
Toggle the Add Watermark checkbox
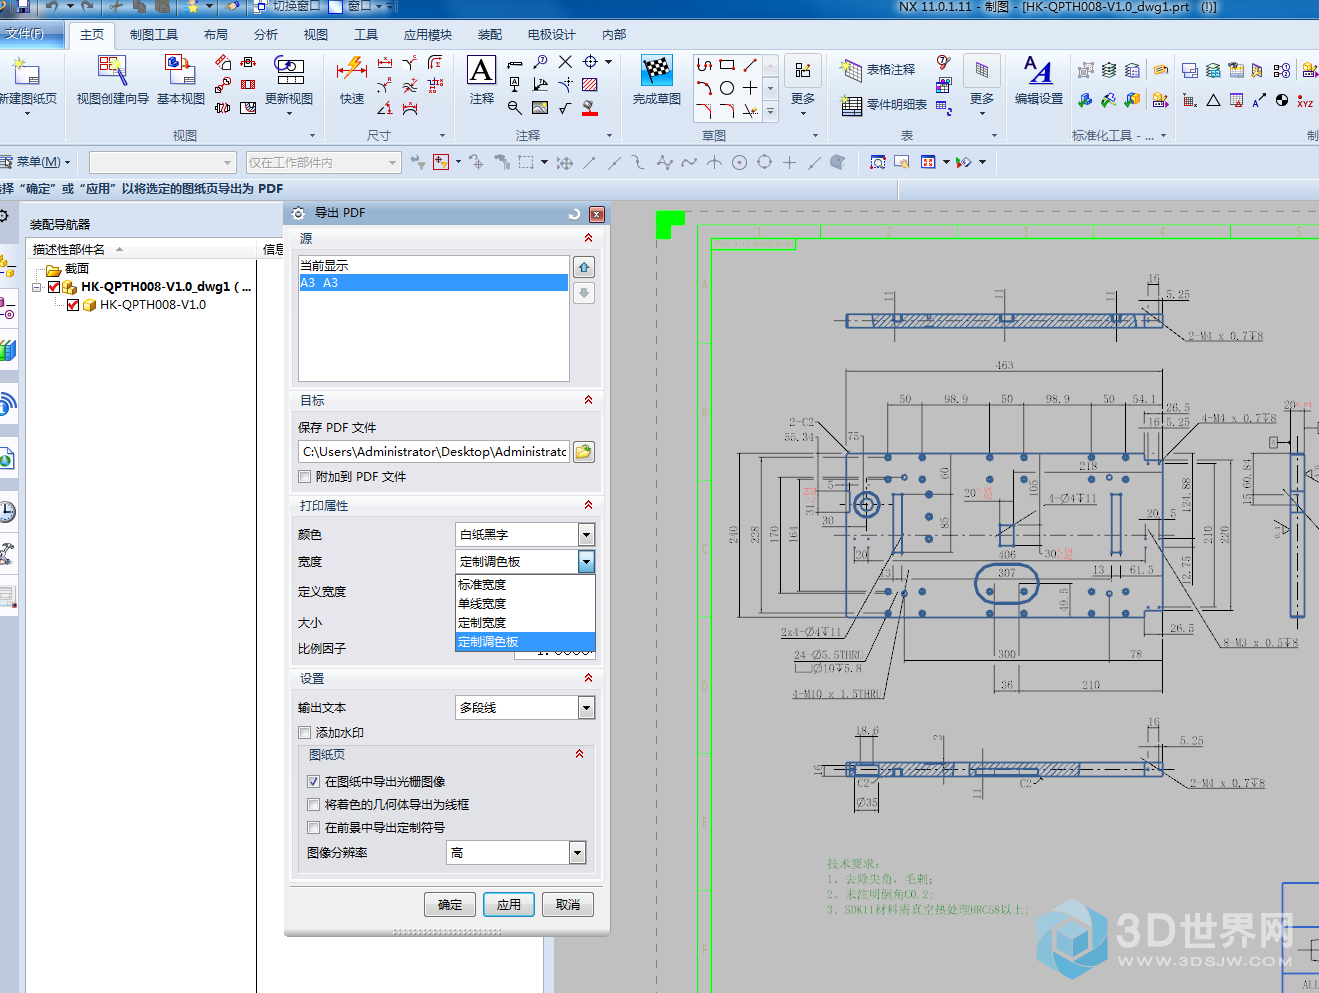pyautogui.click(x=305, y=733)
